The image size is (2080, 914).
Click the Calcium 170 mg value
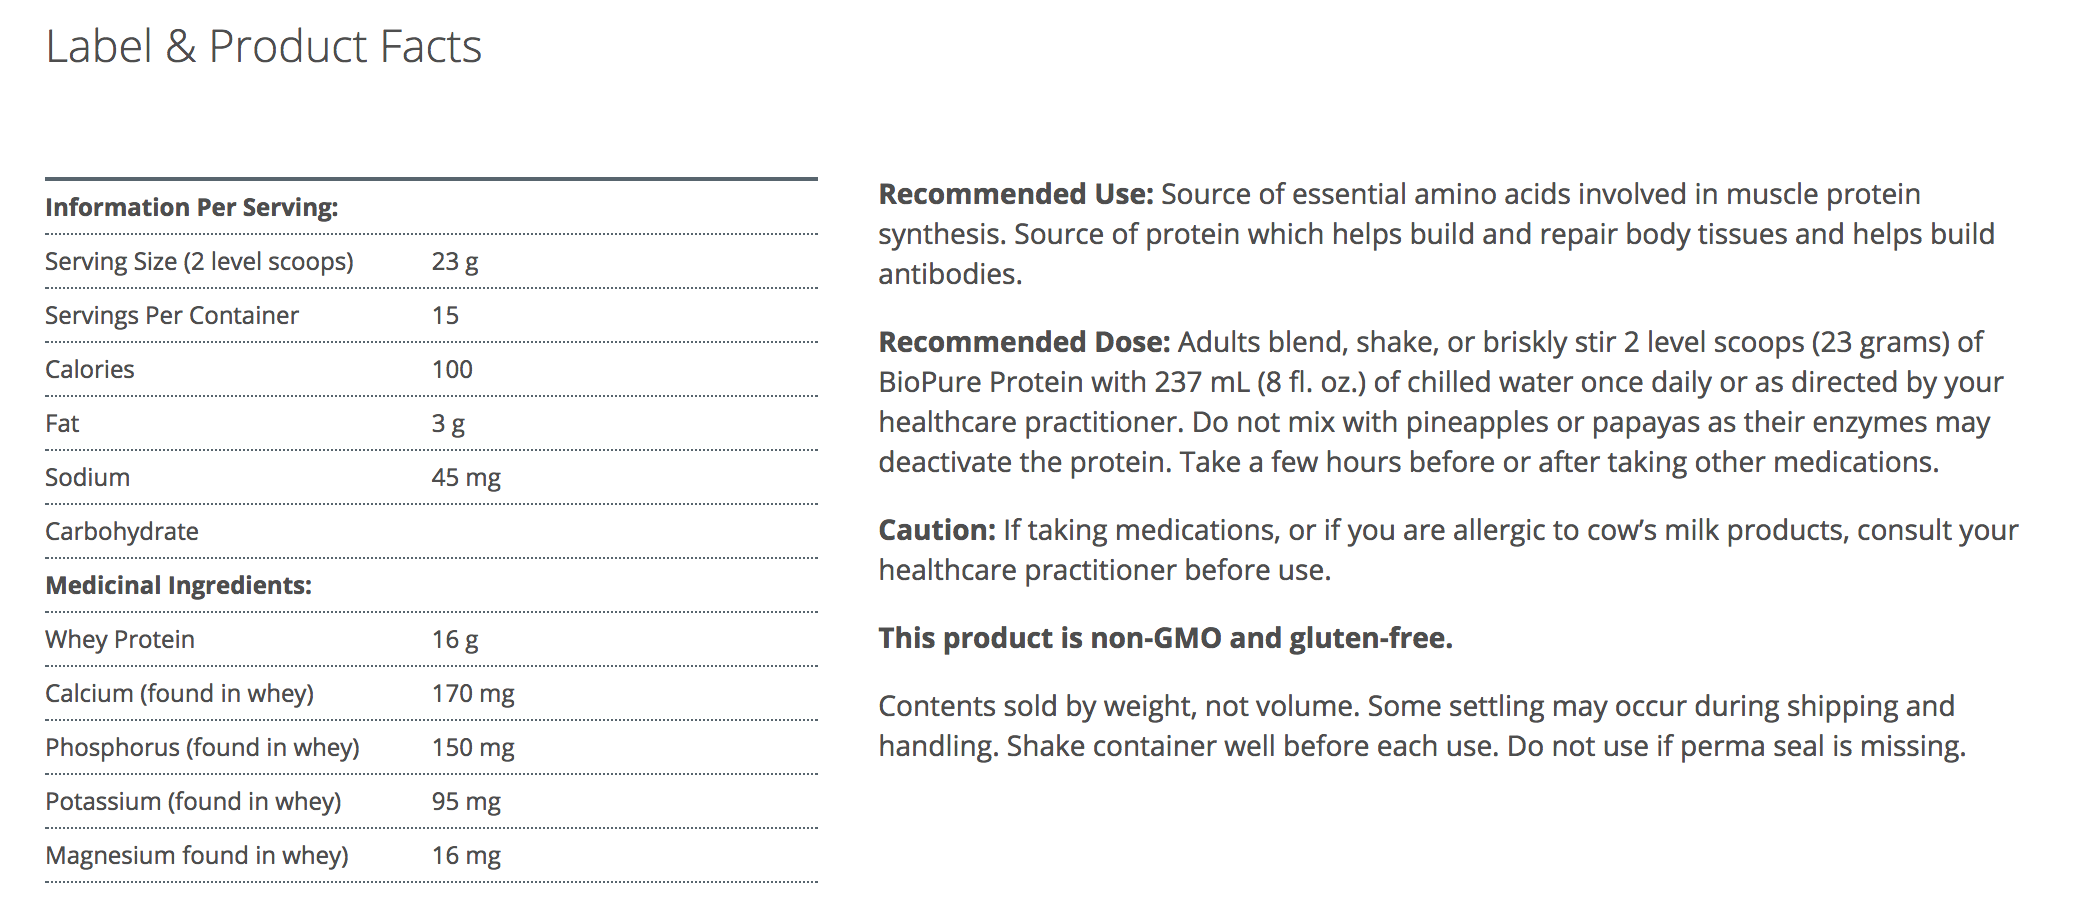[473, 694]
